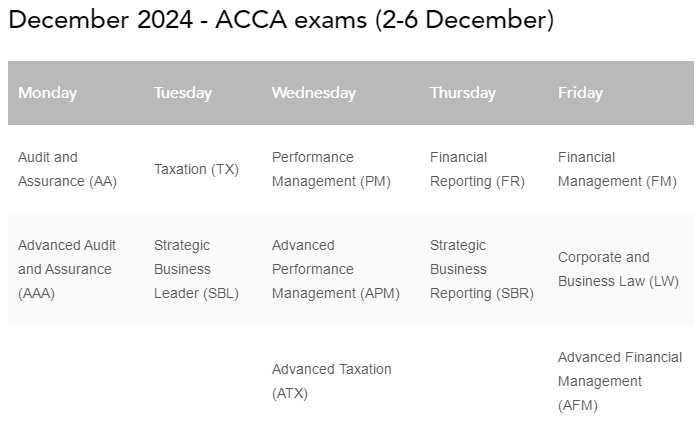Select the Tuesday column header

[x=183, y=93]
